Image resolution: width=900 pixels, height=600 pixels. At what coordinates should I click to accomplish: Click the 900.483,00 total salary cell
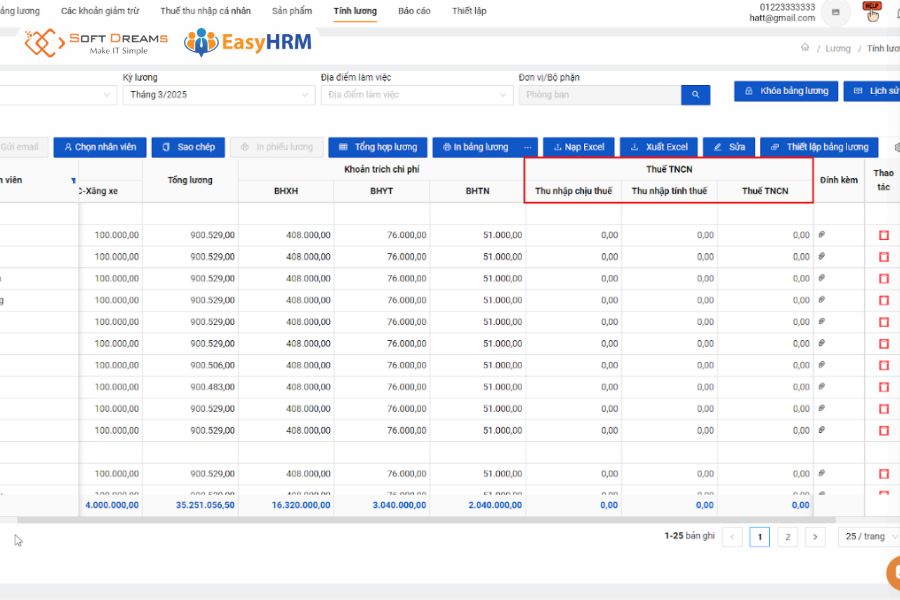(x=191, y=387)
